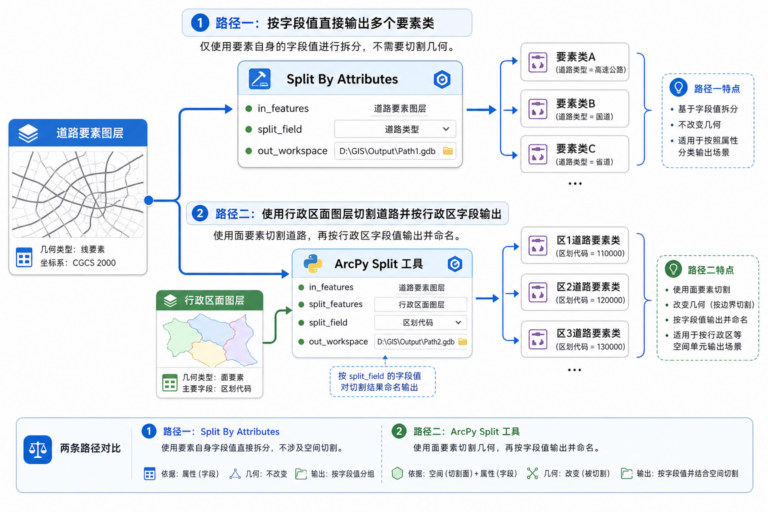This screenshot has width=768, height=512.
Task: Click the 路径二 heading with step number 2
Action: tap(347, 214)
